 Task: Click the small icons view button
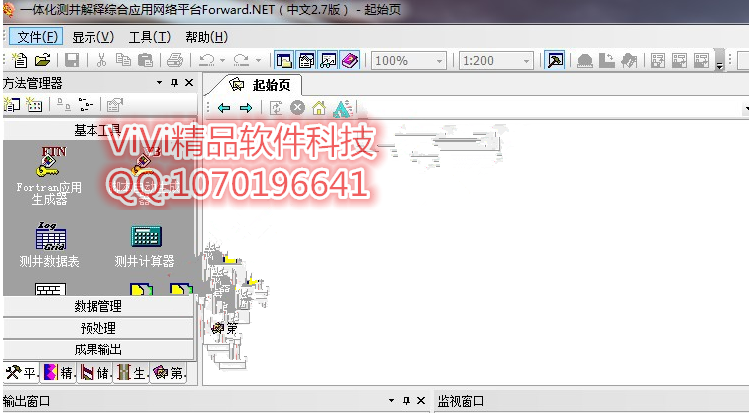tap(64, 104)
